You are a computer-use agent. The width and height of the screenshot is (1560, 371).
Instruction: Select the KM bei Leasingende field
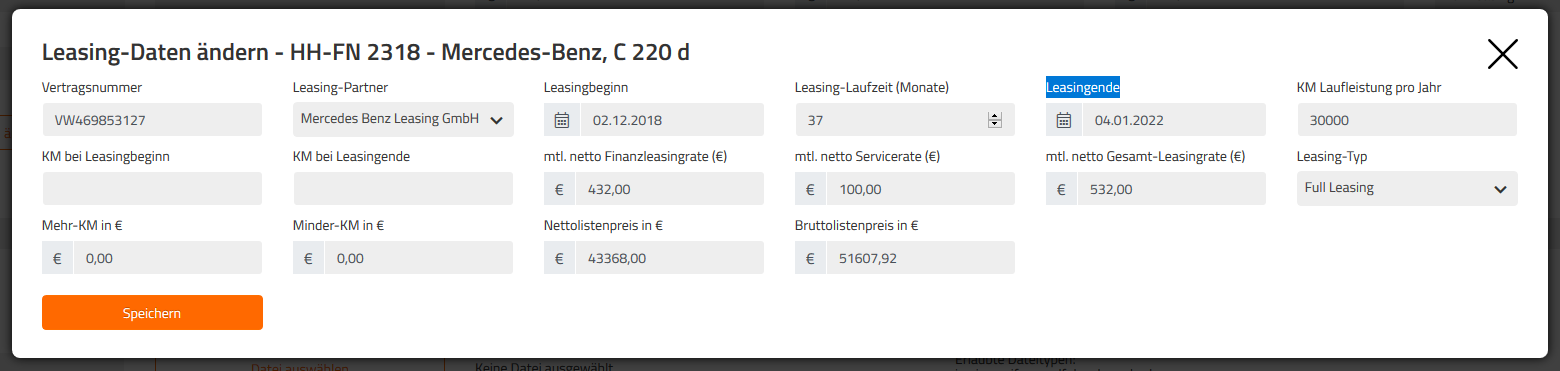click(403, 189)
